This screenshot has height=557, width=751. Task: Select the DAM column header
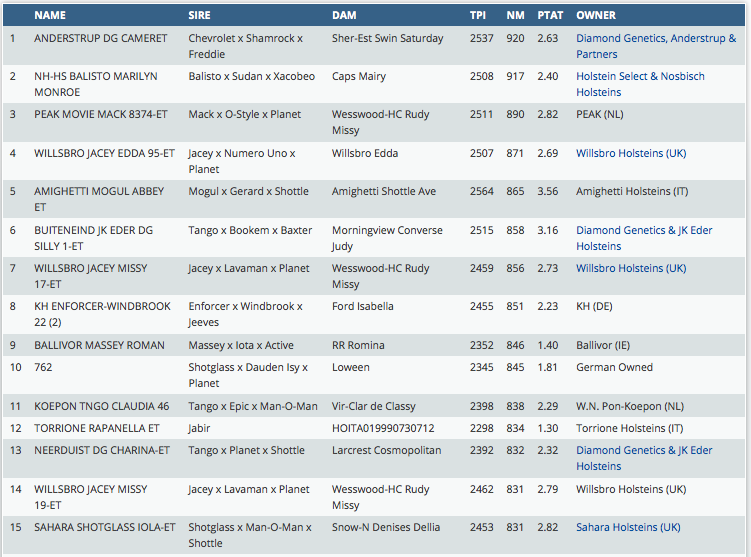click(x=344, y=15)
